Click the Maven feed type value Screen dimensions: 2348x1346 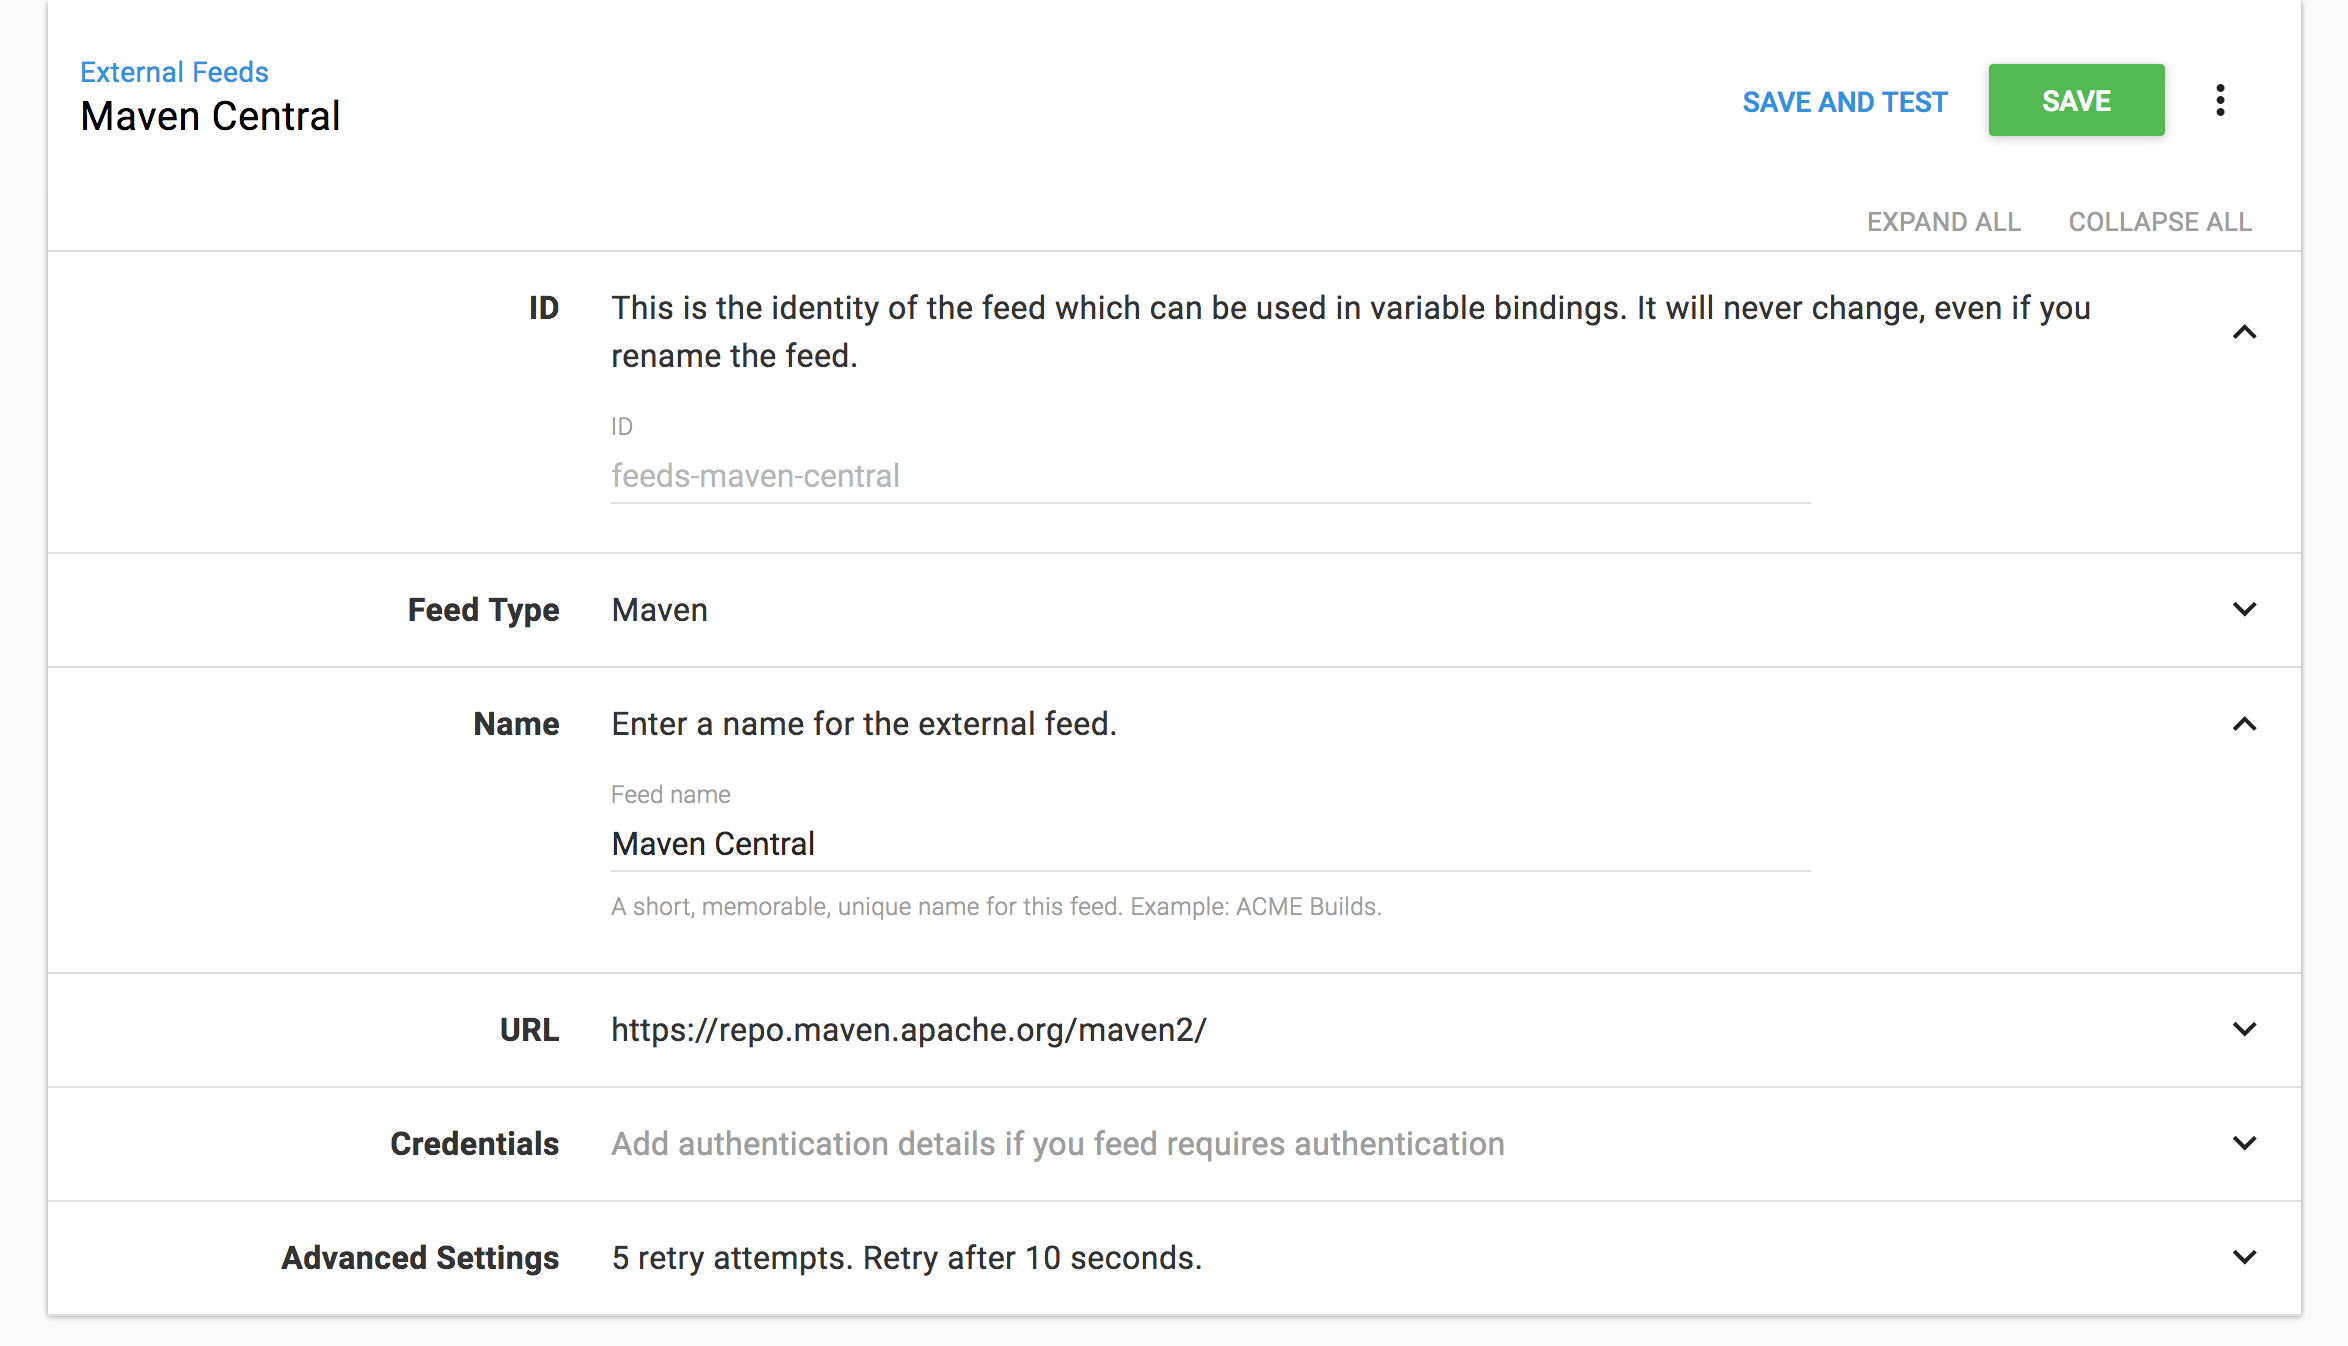[659, 609]
